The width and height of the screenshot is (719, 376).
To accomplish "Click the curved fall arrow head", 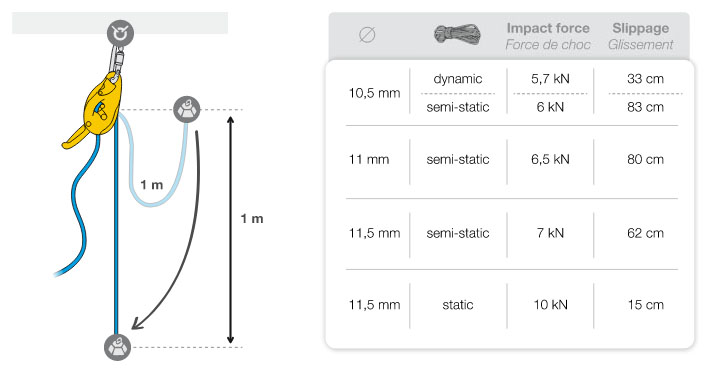I will (138, 323).
